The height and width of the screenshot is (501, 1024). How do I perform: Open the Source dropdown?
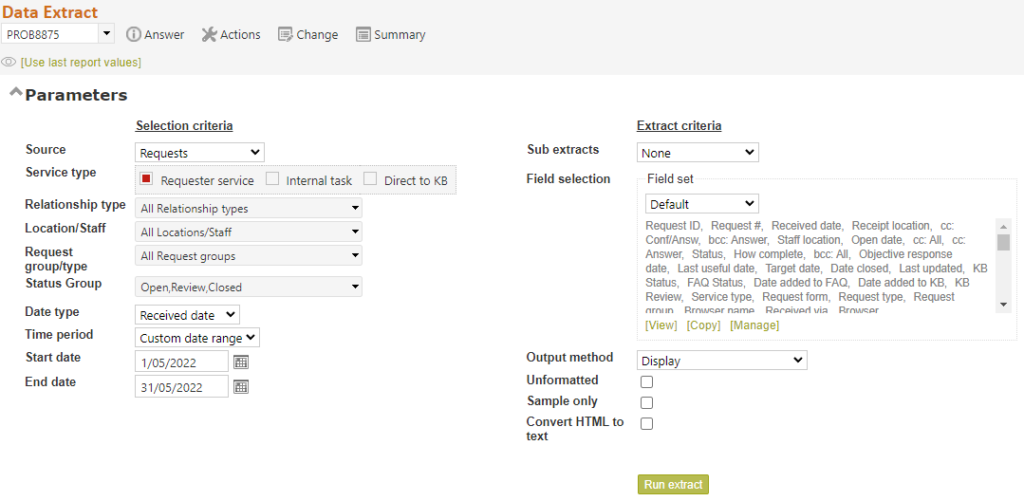pyautogui.click(x=200, y=153)
